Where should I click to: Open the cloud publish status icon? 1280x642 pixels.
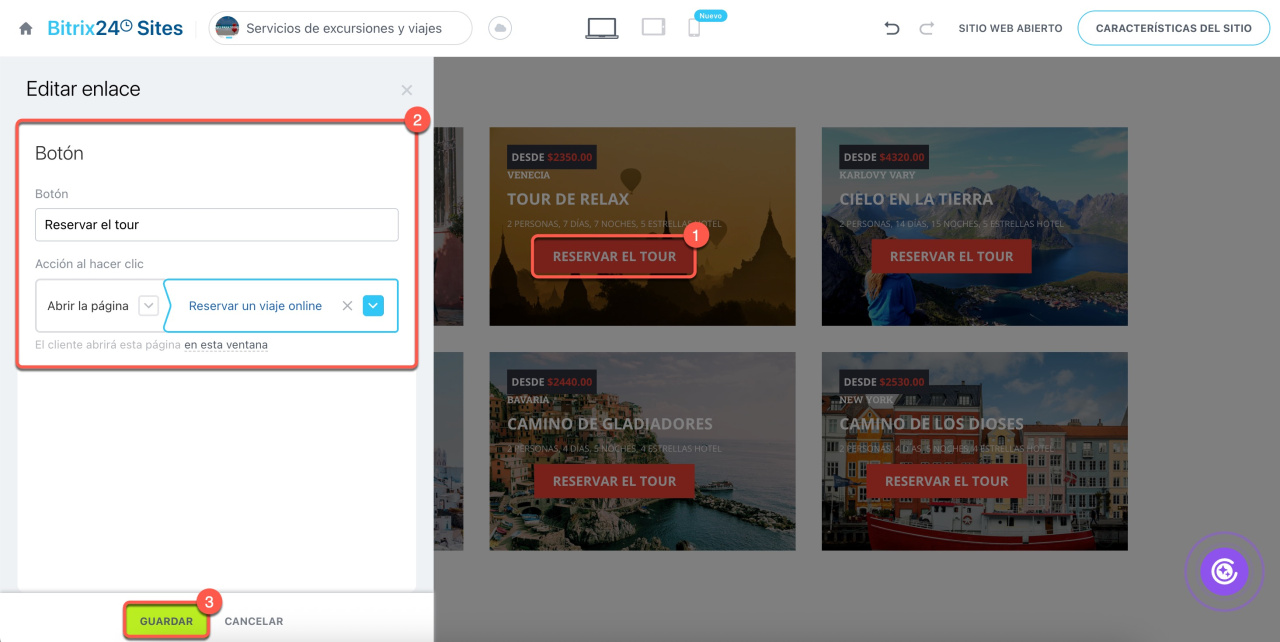click(500, 29)
